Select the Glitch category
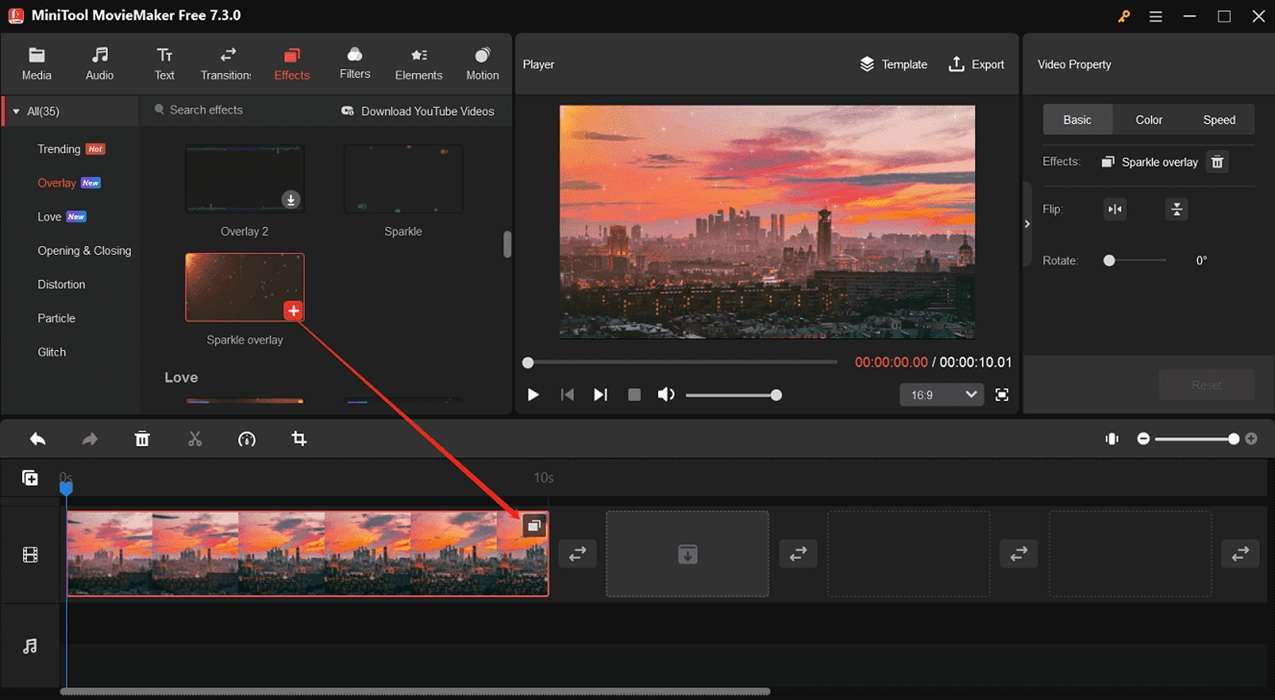Viewport: 1275px width, 700px height. coord(52,352)
